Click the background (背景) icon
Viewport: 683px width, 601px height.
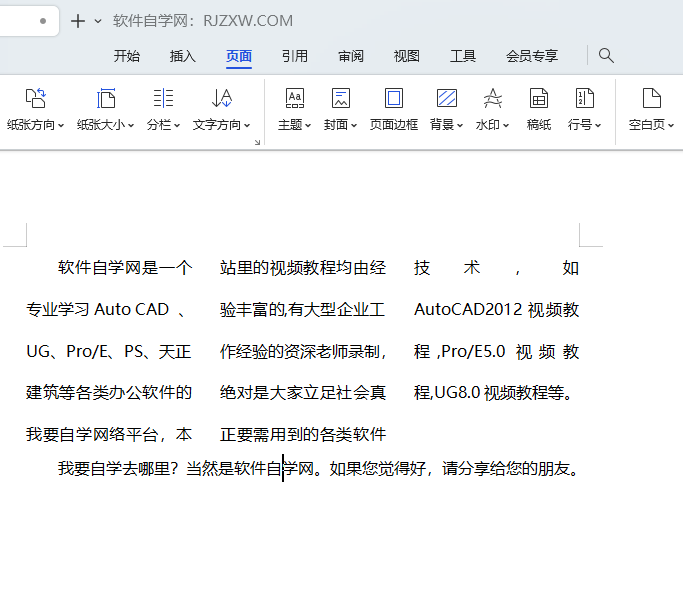point(447,98)
